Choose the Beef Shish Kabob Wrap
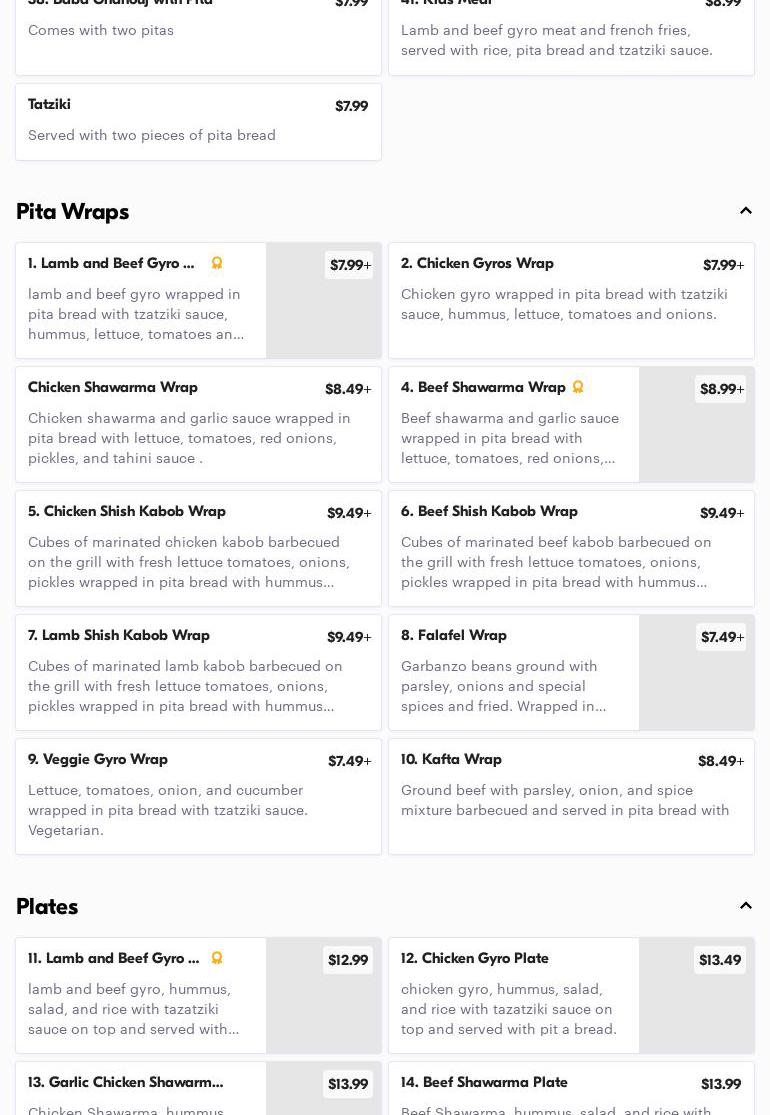 point(570,548)
